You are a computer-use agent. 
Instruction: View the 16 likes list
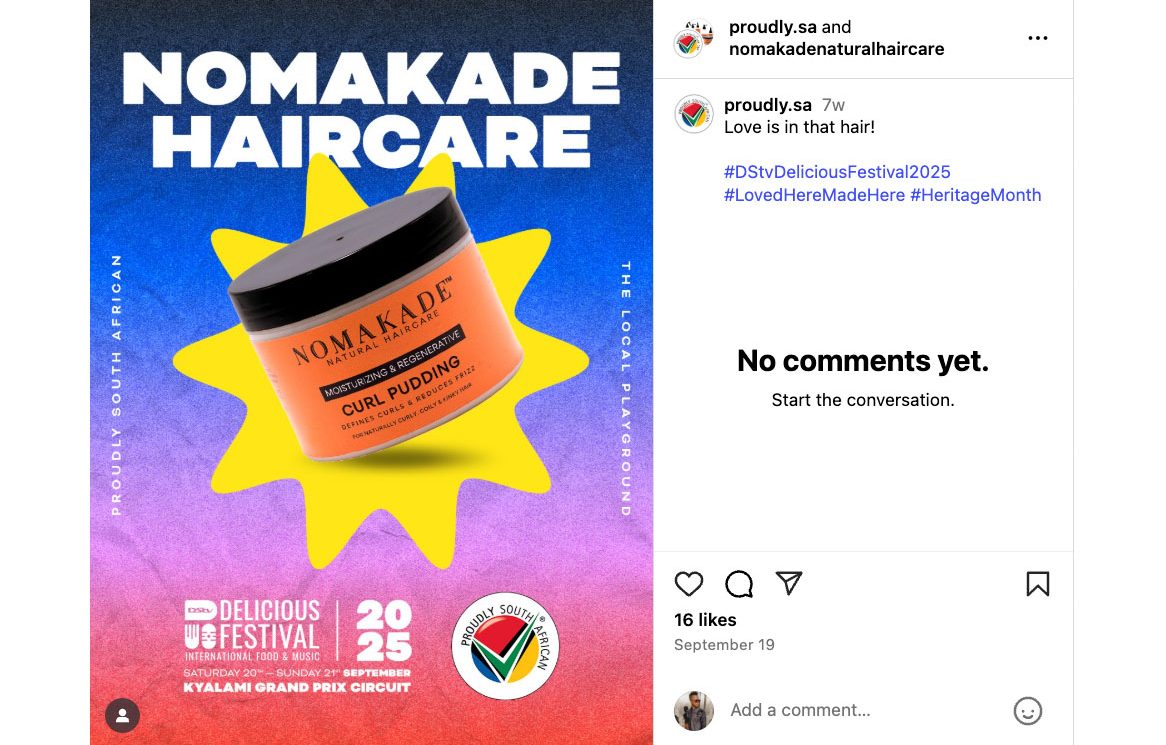[705, 620]
